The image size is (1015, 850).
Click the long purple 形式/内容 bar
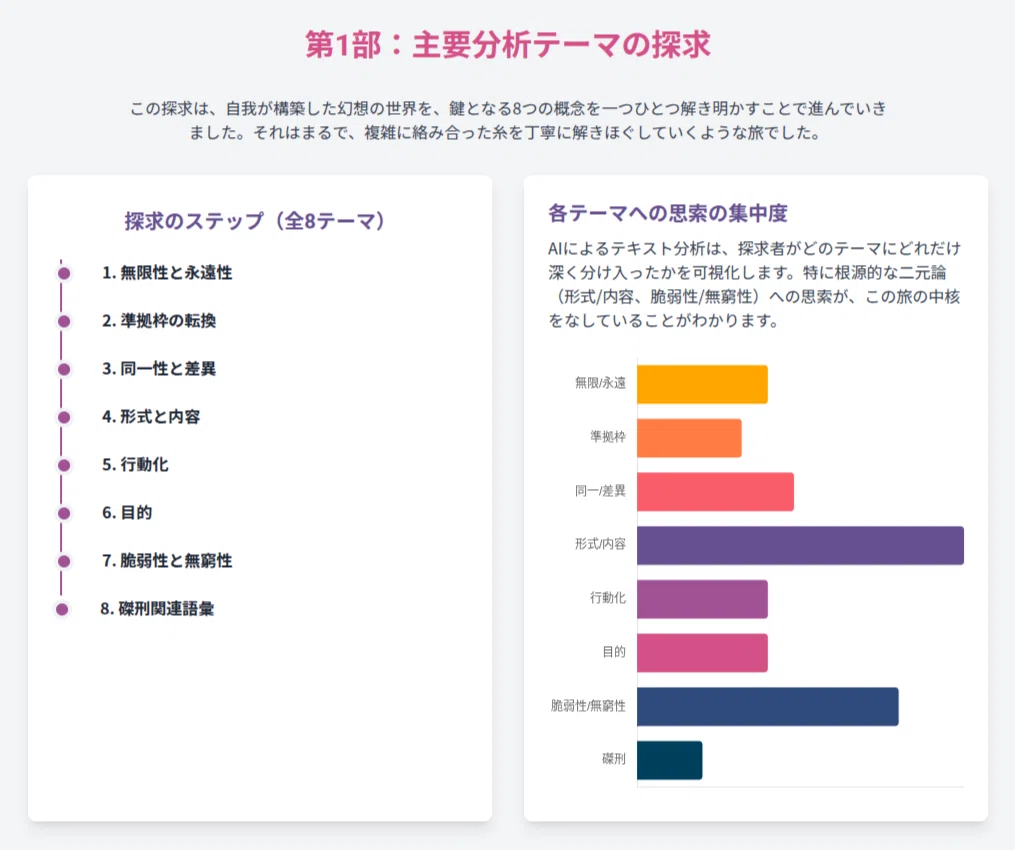[x=800, y=546]
